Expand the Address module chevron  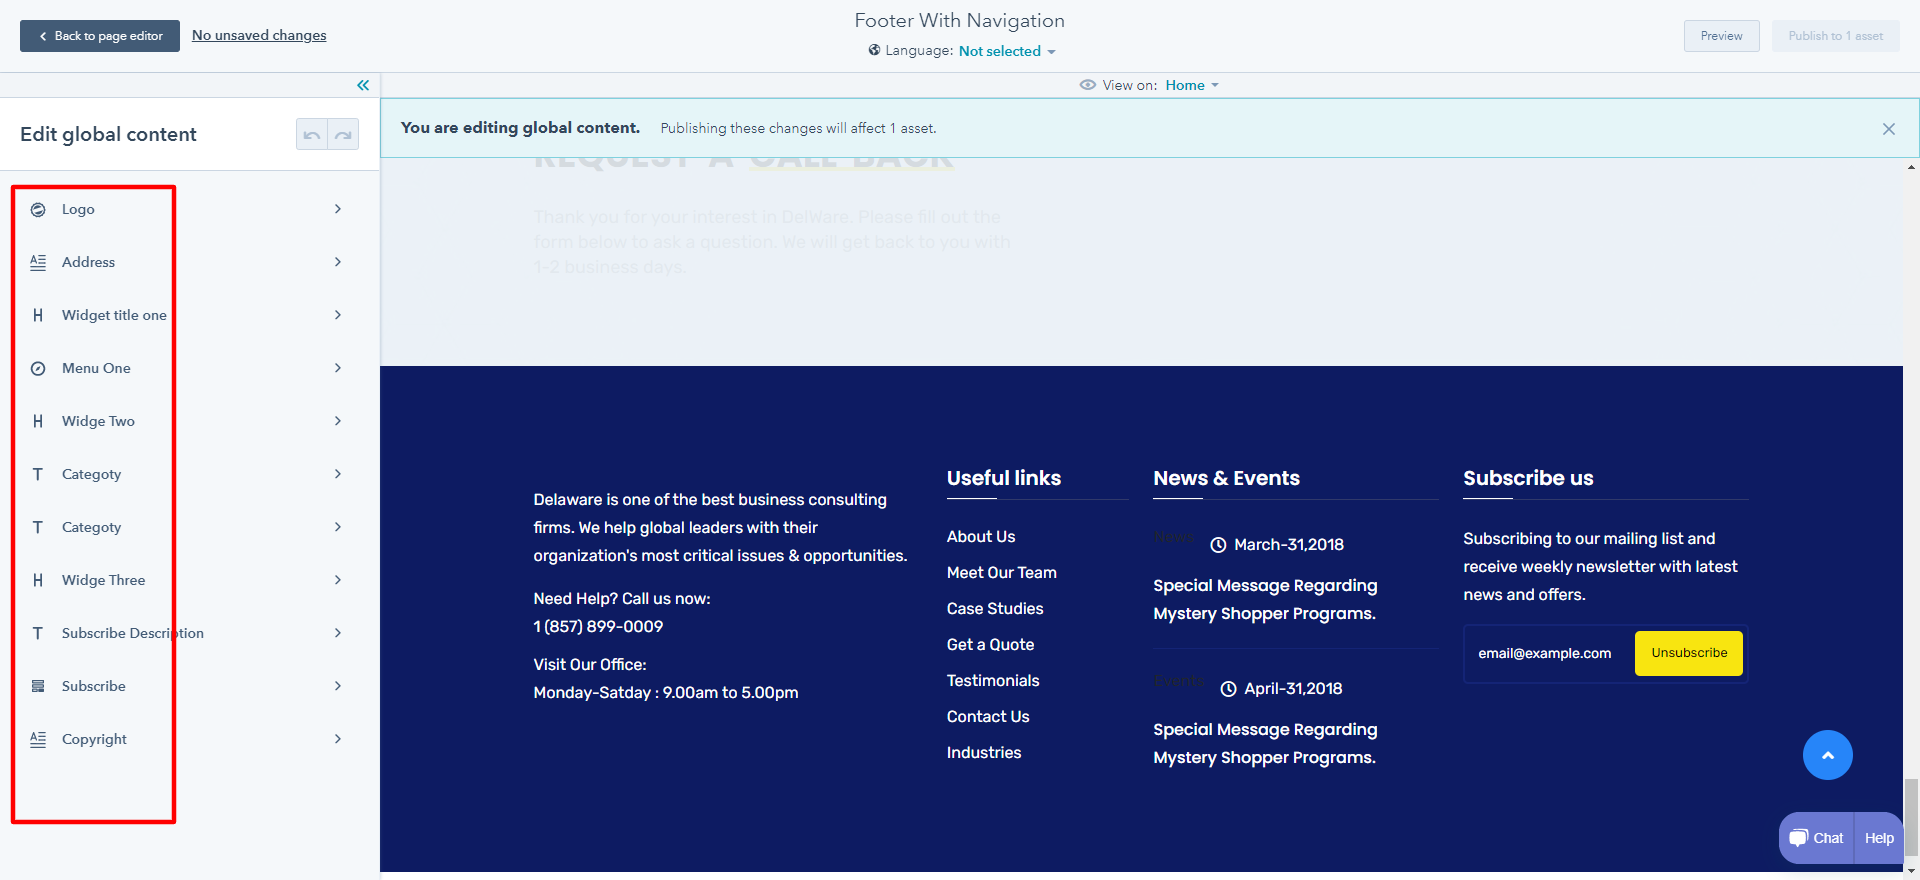click(338, 262)
